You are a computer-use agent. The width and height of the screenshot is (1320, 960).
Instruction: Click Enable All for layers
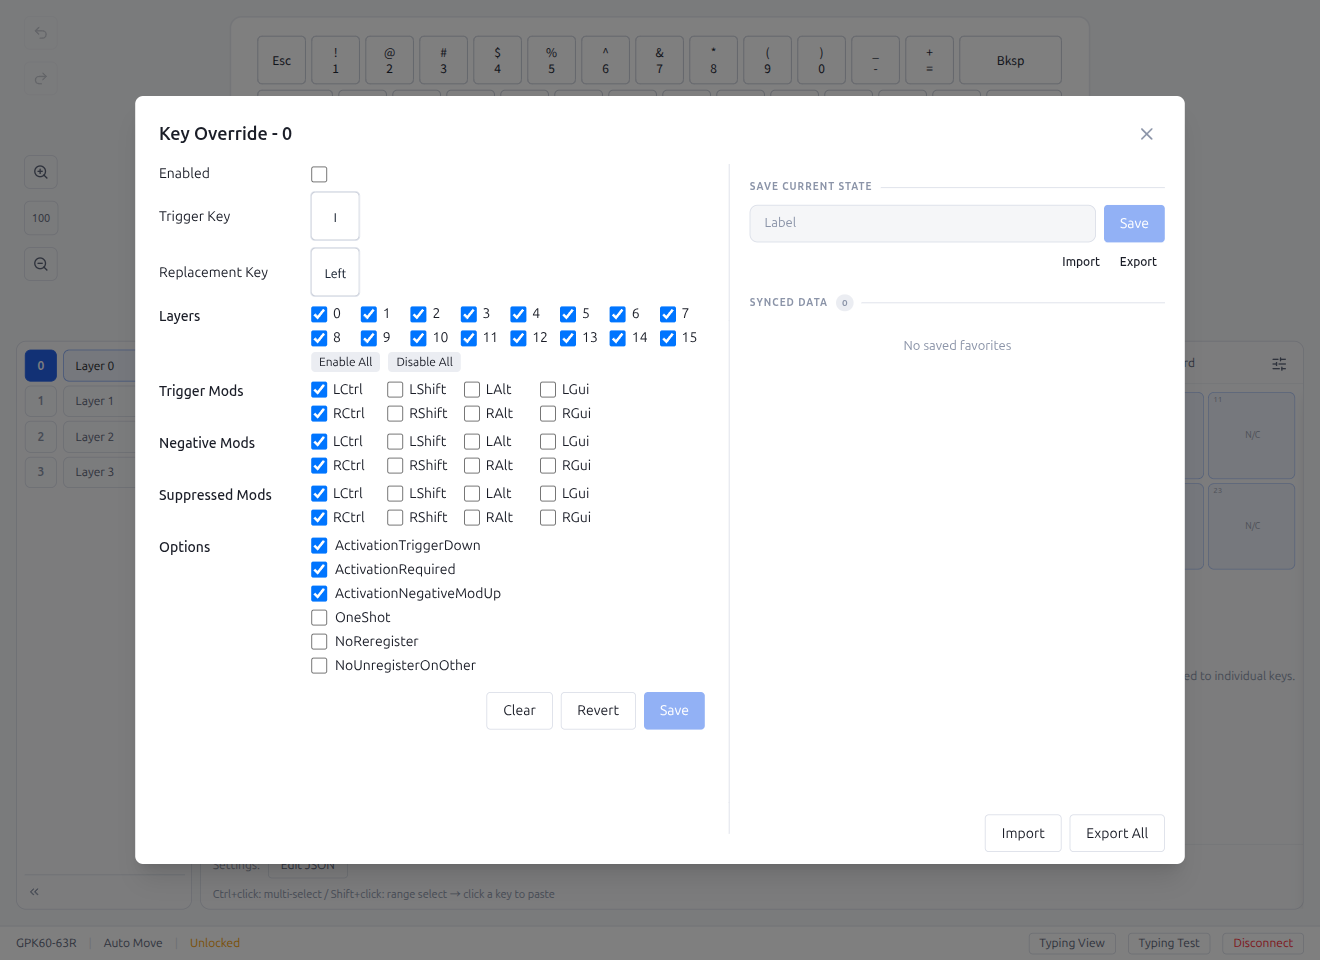(345, 361)
